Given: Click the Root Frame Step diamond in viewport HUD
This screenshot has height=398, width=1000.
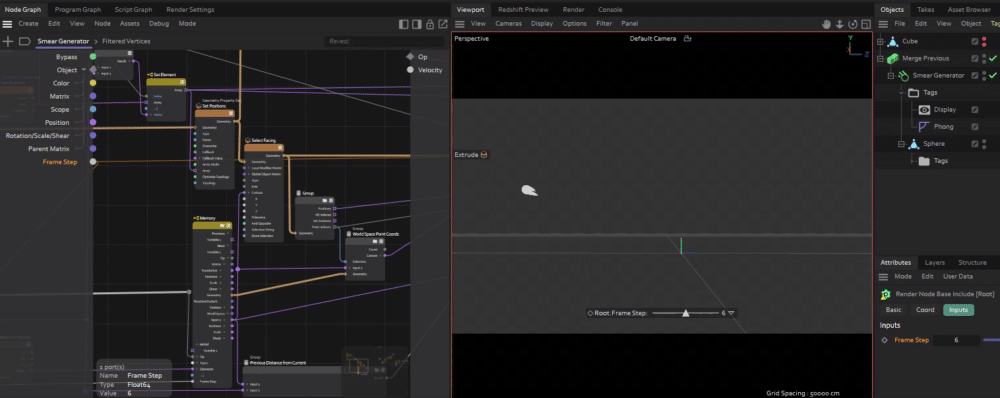Looking at the screenshot, I should [590, 313].
